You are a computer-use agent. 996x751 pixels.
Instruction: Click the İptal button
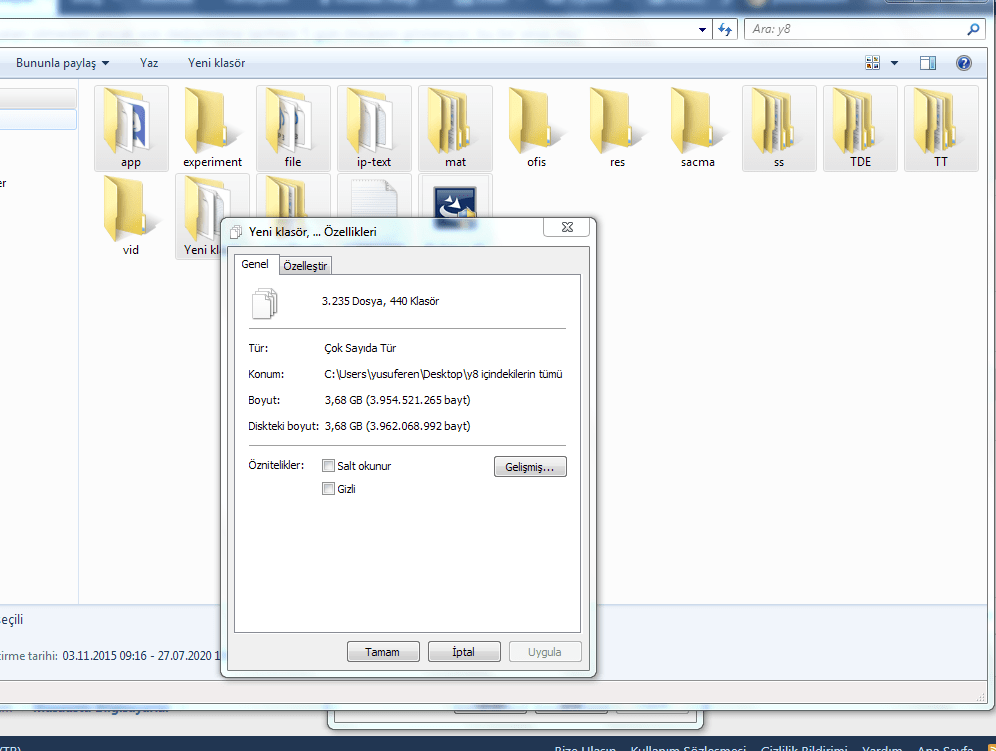click(464, 652)
